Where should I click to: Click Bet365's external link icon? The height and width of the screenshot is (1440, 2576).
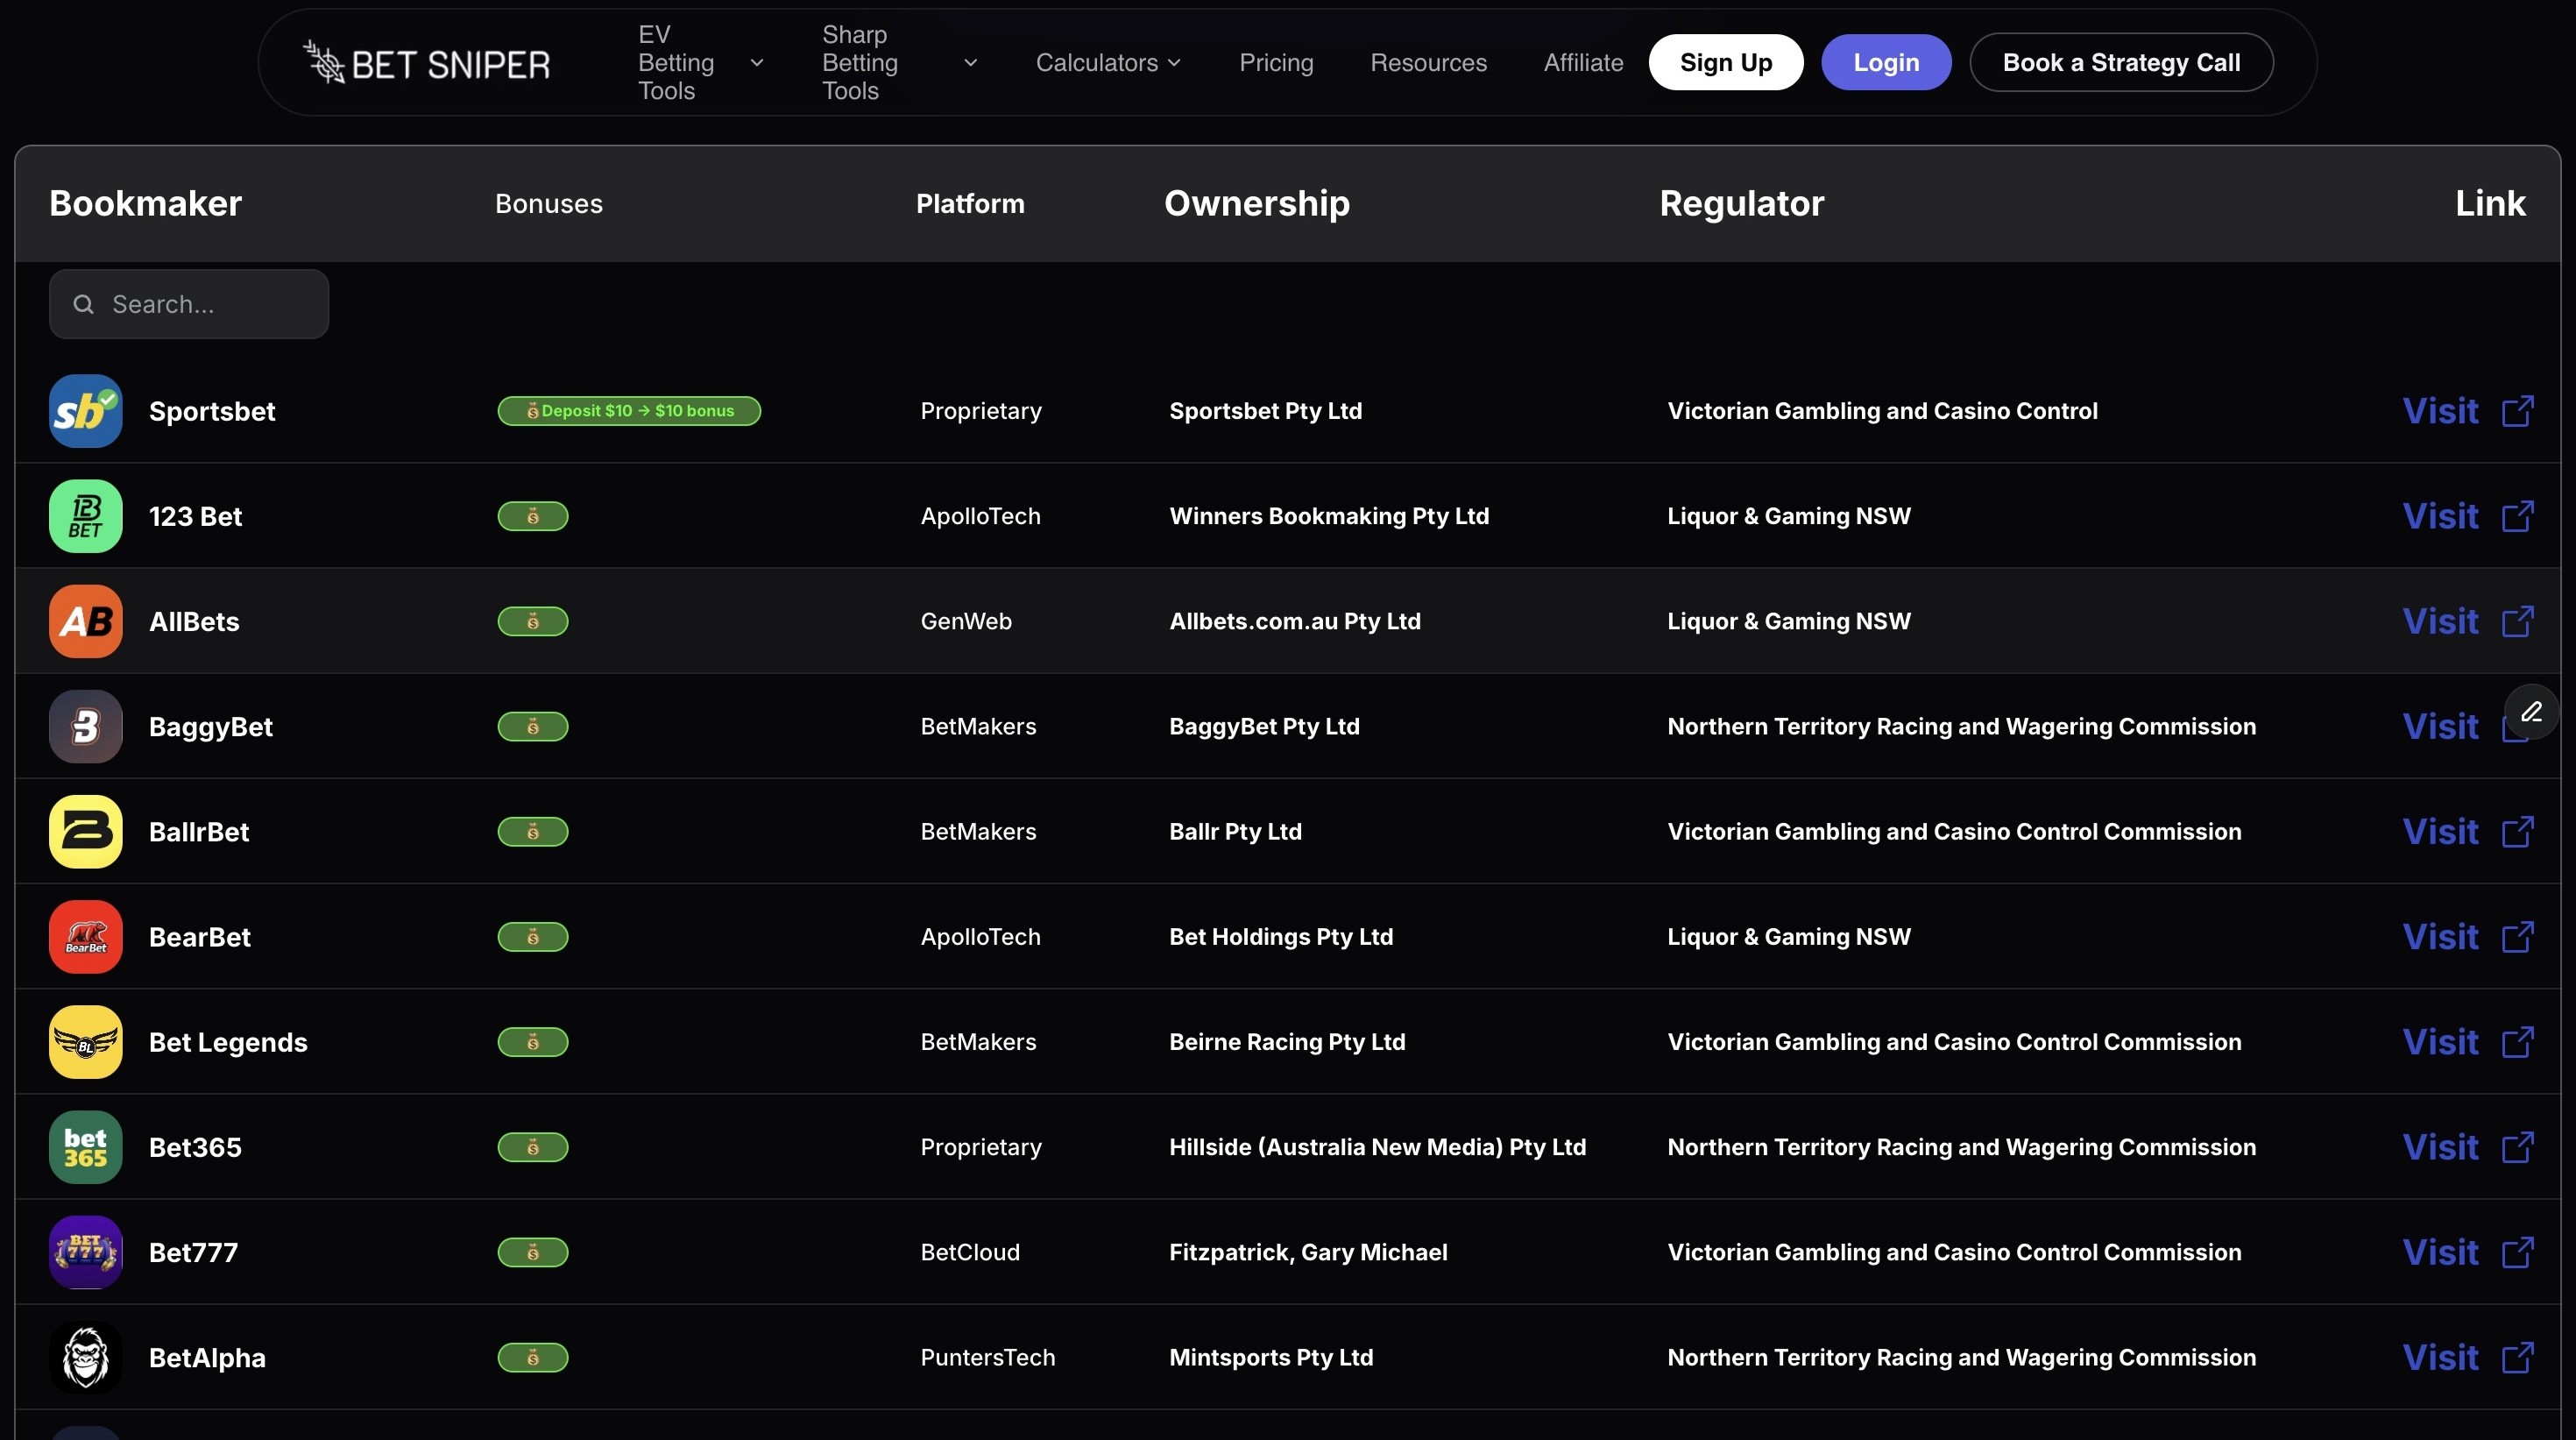2518,1147
